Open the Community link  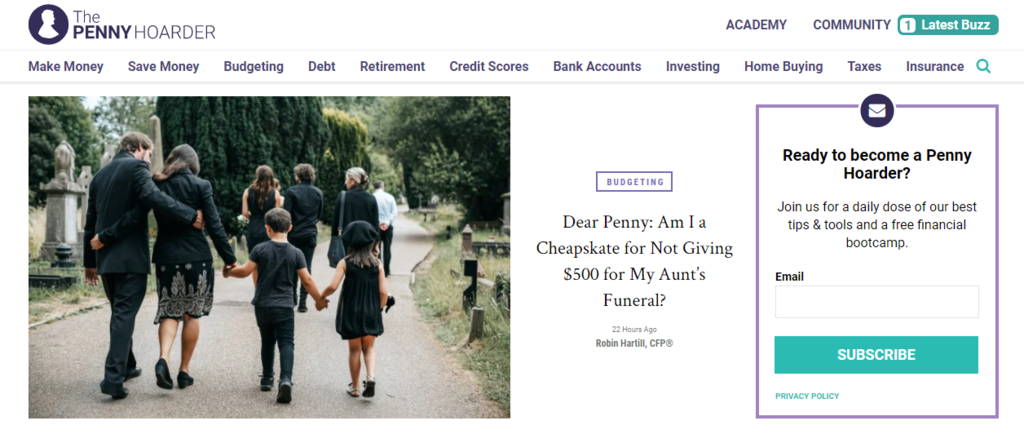(x=851, y=25)
